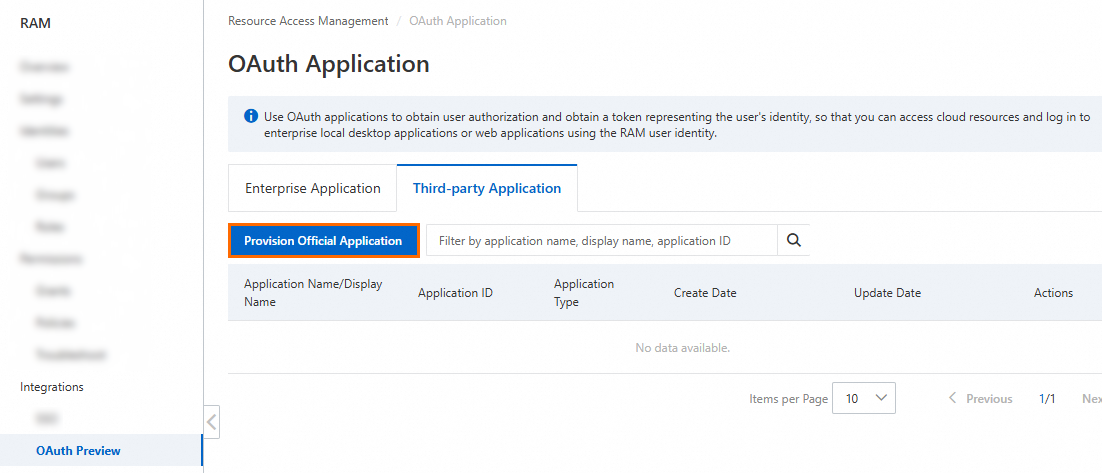Collapse the left sidebar with arrow handle
The height and width of the screenshot is (473, 1102).
coord(211,421)
